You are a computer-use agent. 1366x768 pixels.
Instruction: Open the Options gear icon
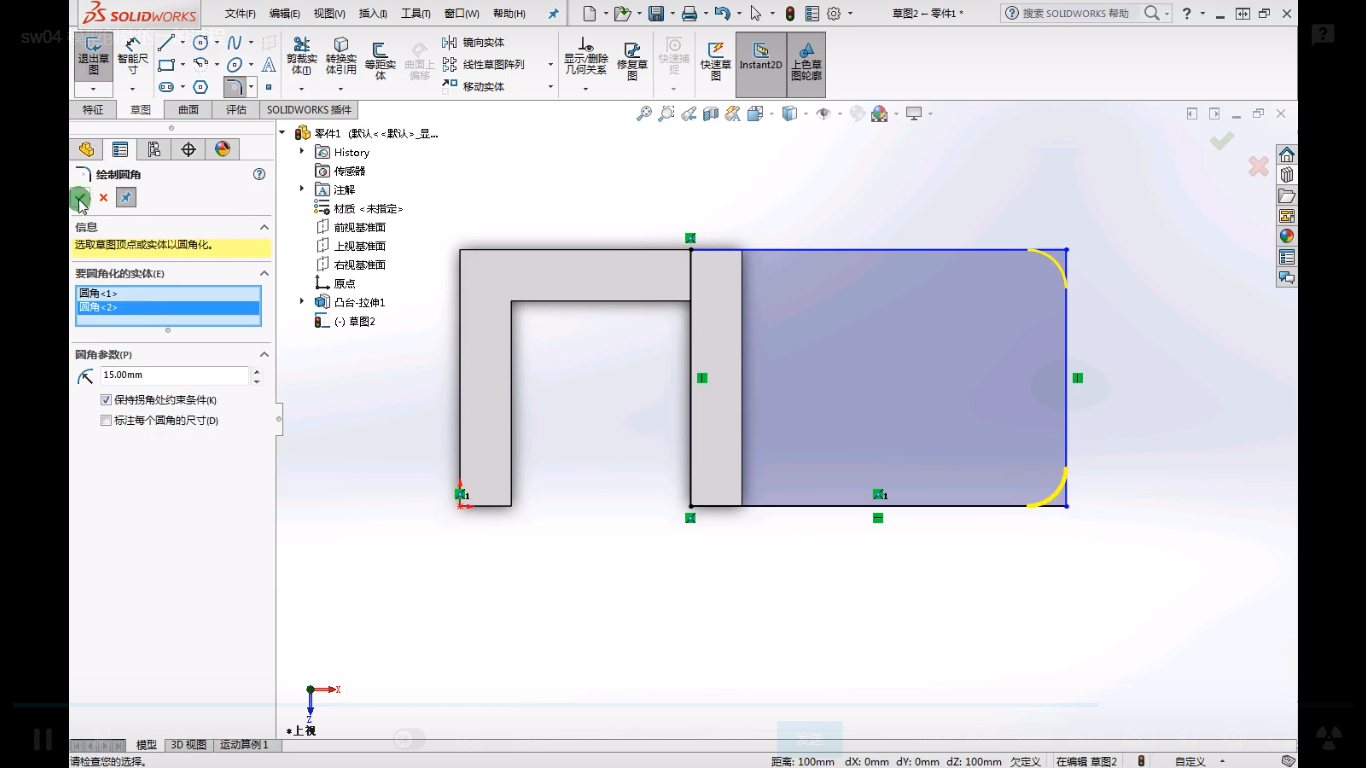pyautogui.click(x=833, y=14)
